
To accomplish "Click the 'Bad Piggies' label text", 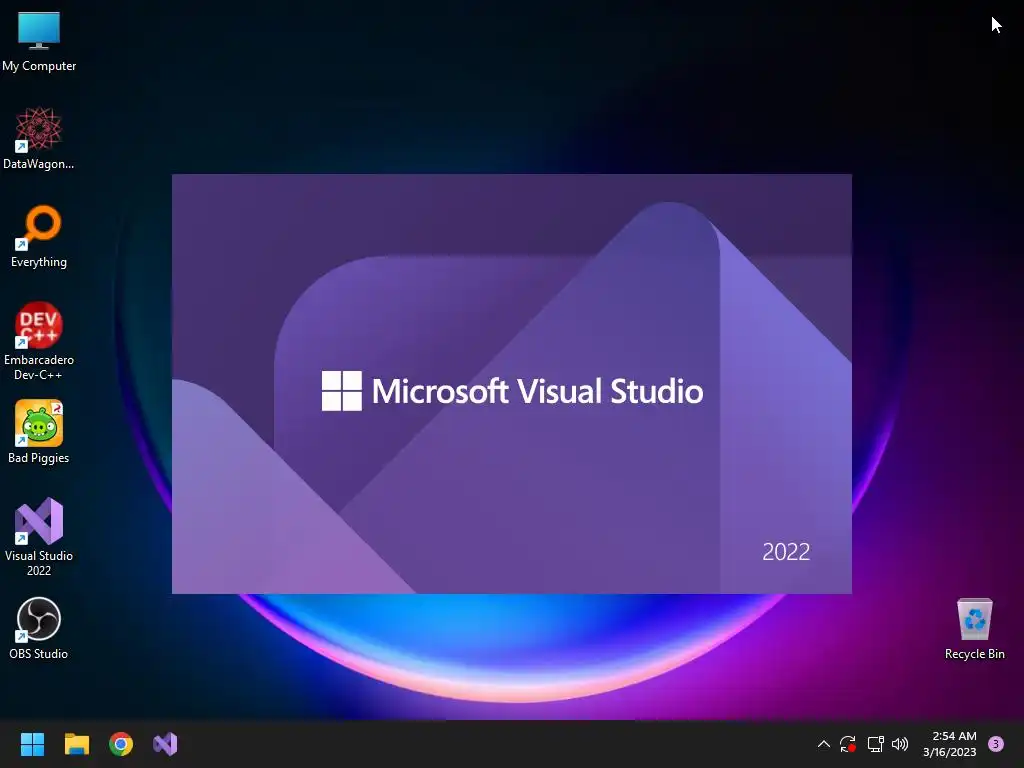I will (39, 458).
